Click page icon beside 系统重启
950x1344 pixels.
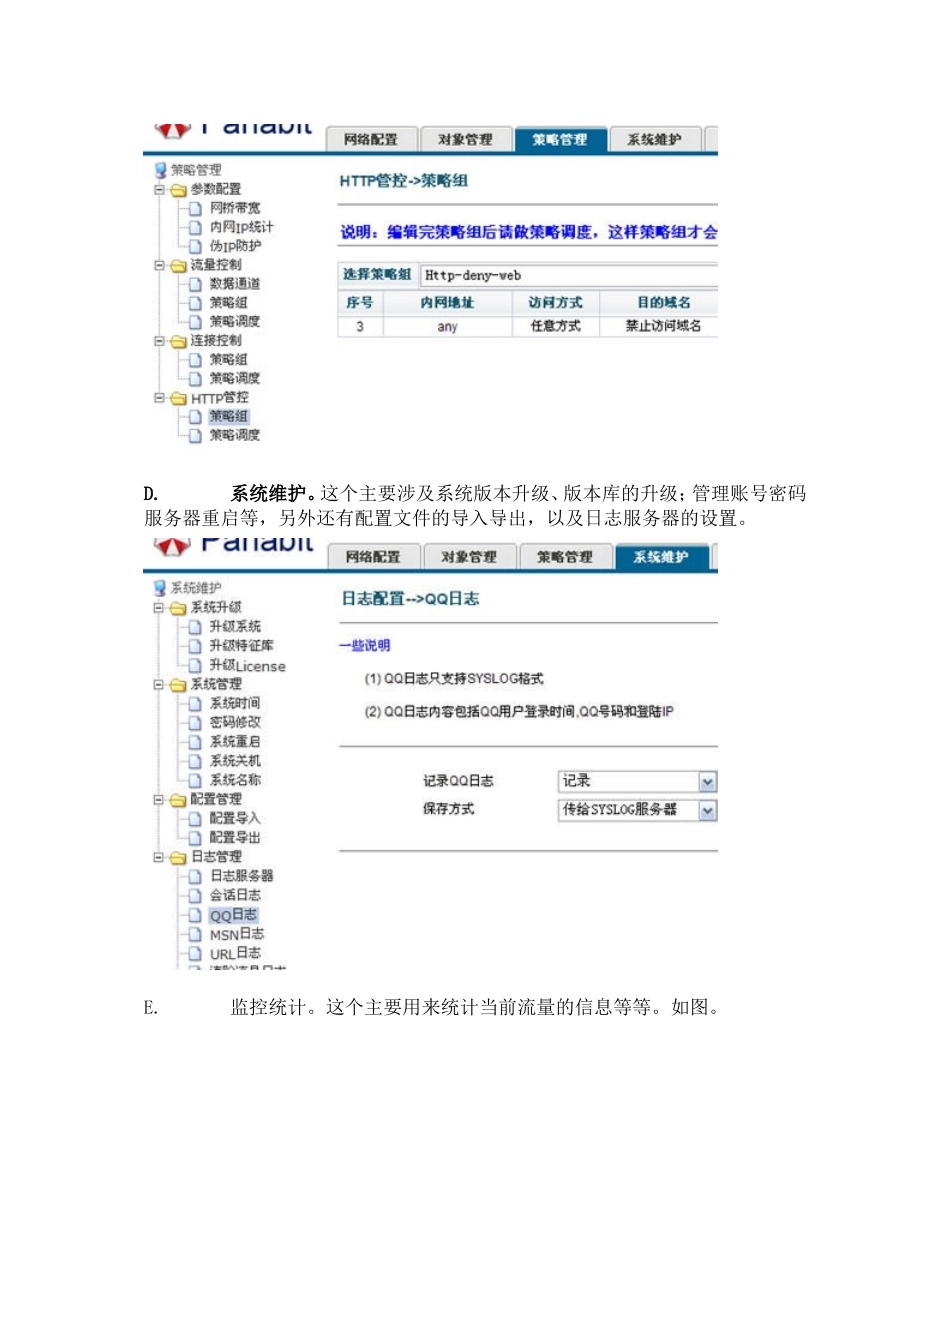pos(196,742)
